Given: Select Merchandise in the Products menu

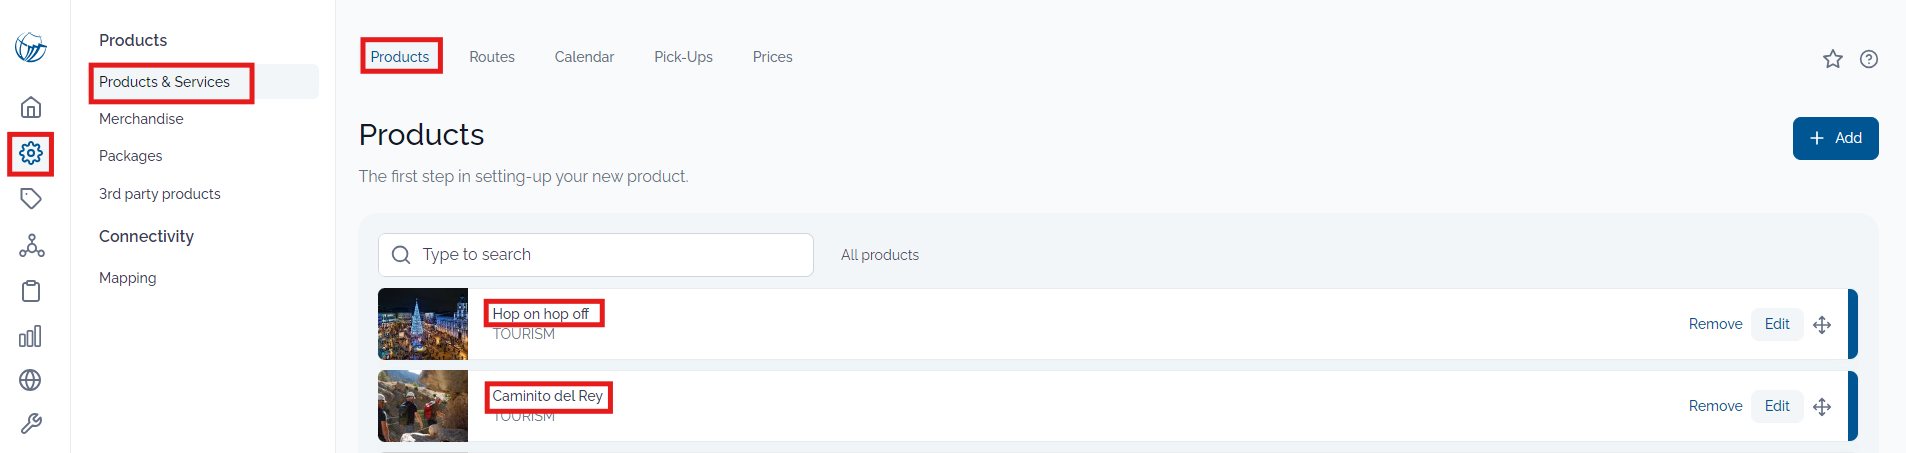Looking at the screenshot, I should click(141, 119).
